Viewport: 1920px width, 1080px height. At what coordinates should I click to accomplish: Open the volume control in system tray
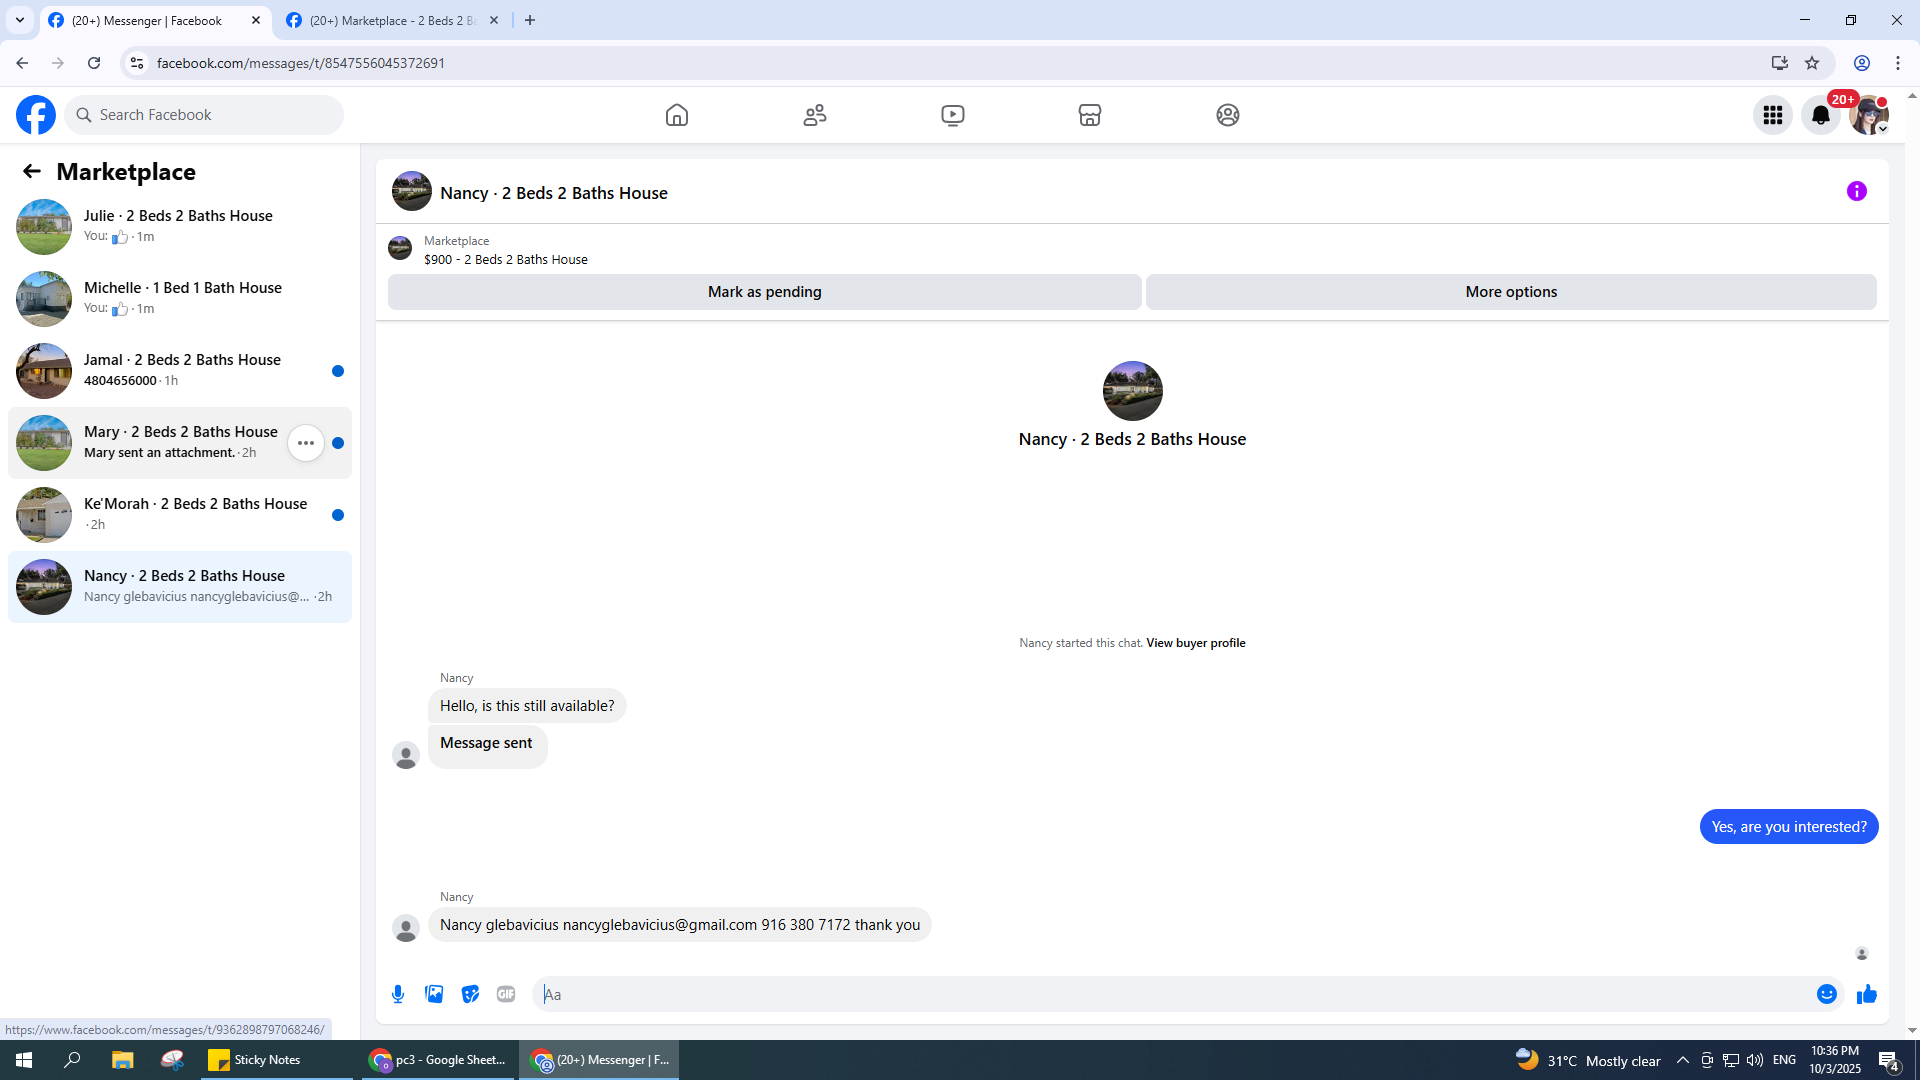(1755, 1060)
